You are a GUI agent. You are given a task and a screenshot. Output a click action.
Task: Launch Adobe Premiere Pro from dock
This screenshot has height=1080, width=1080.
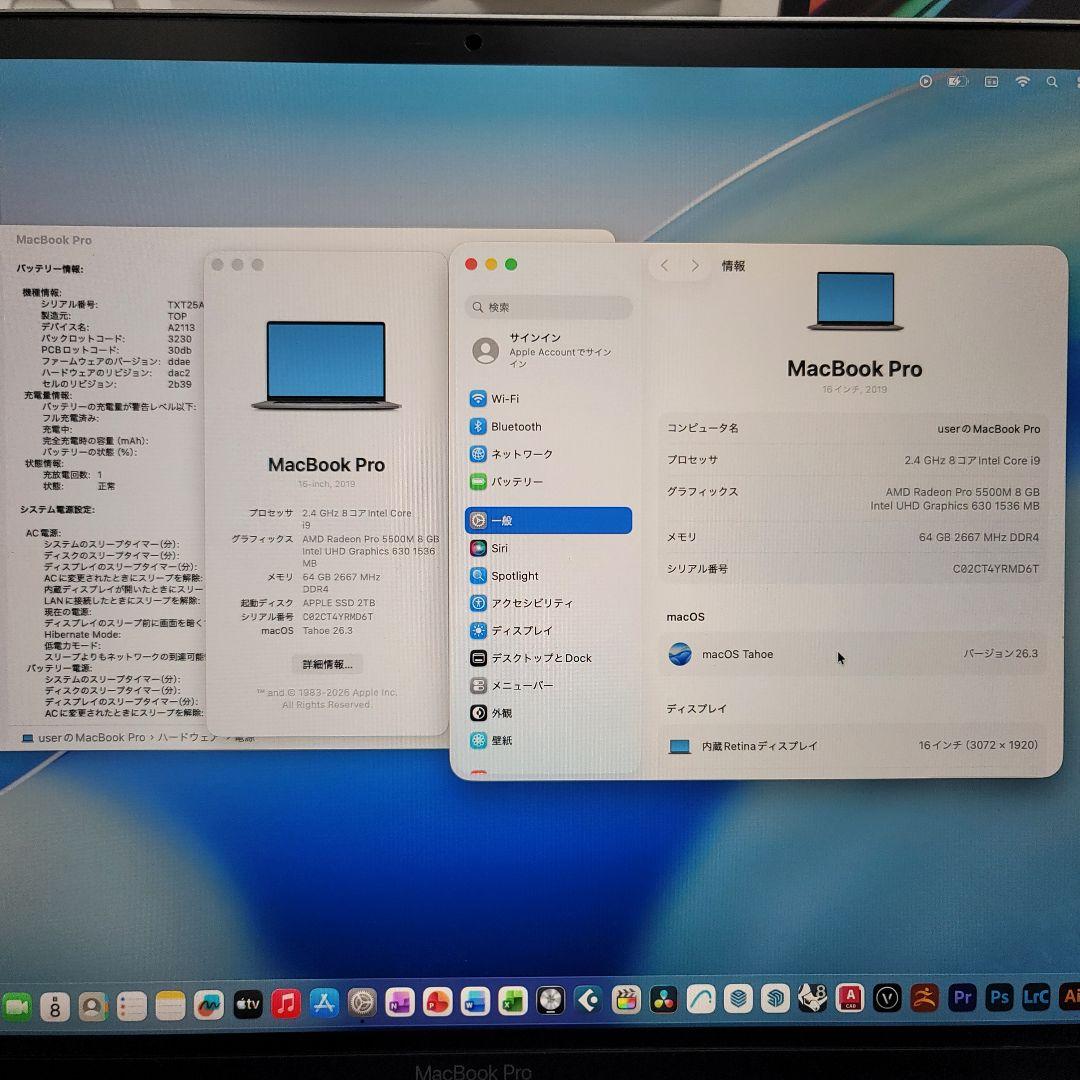pyautogui.click(x=962, y=997)
